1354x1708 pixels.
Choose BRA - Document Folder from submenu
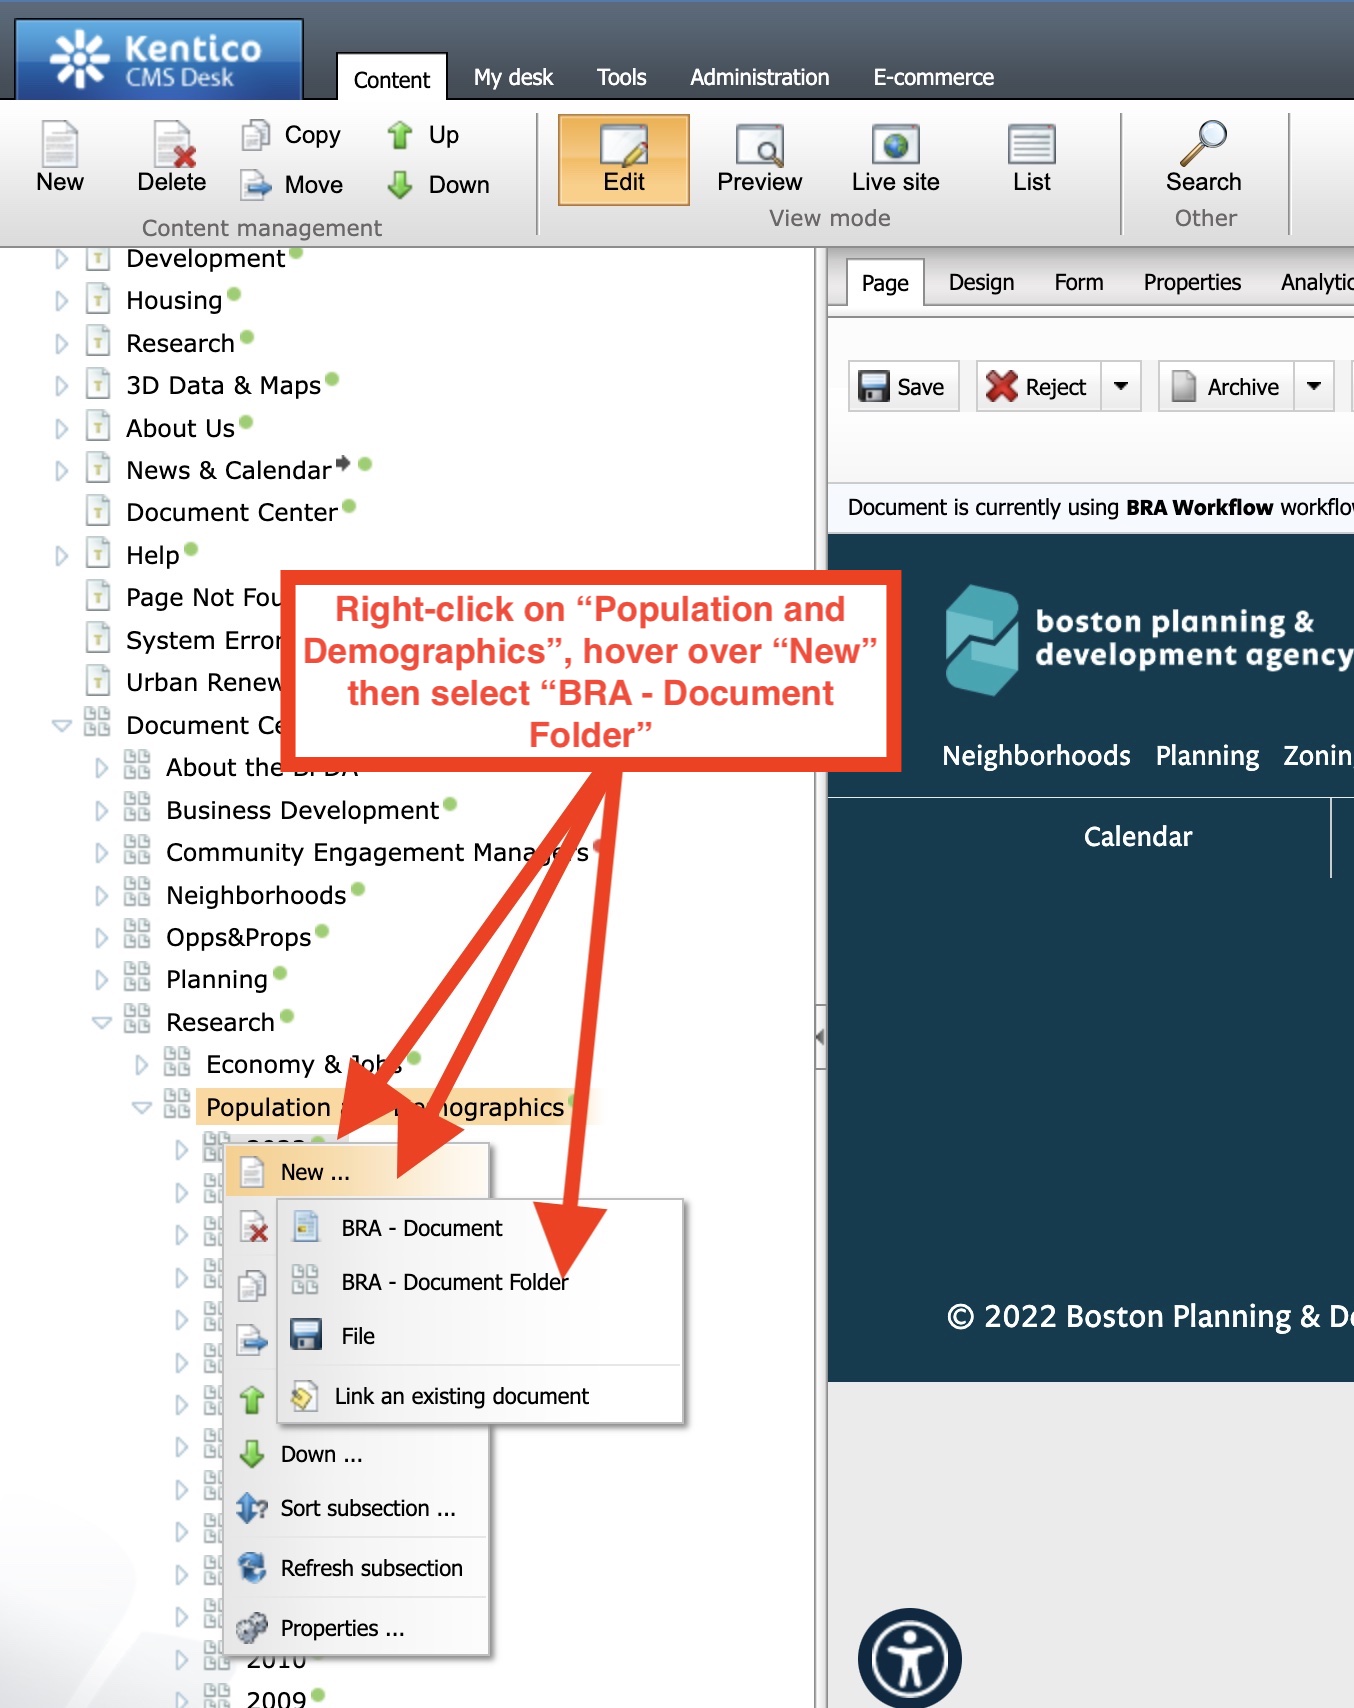454,1282
